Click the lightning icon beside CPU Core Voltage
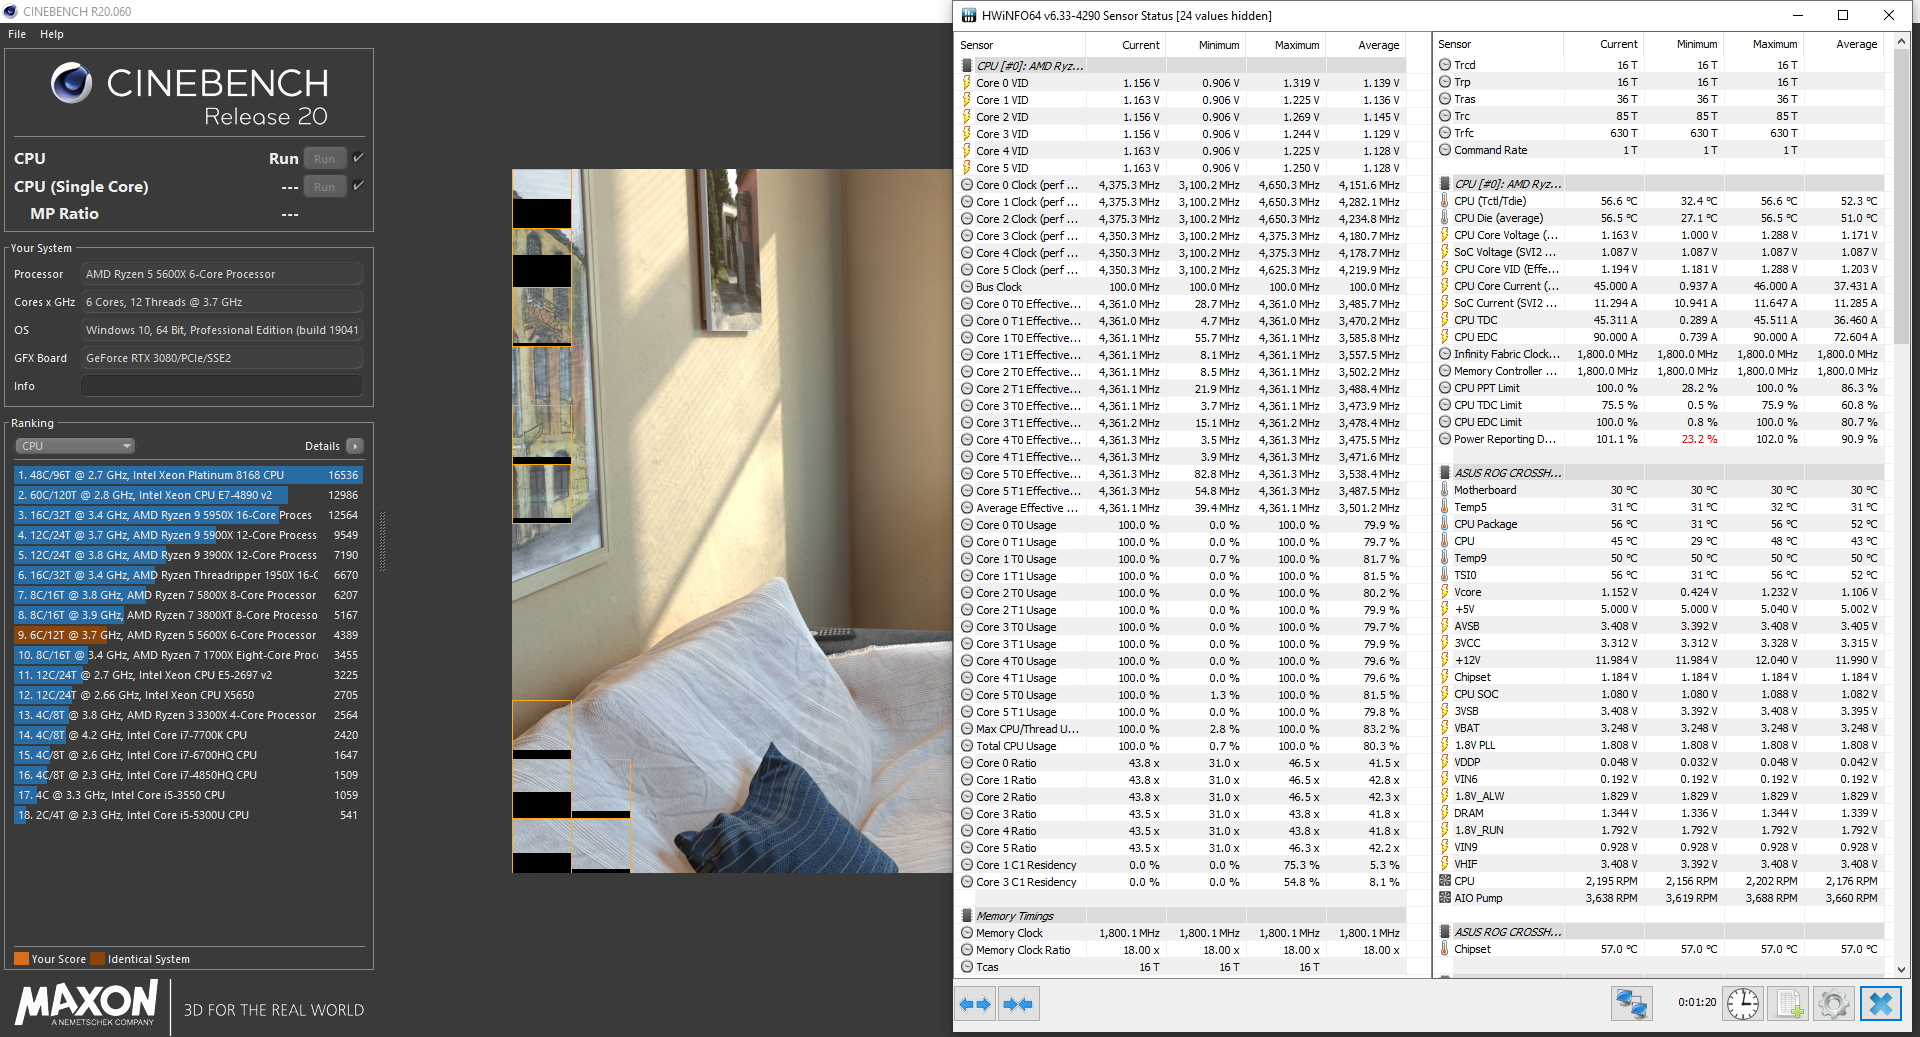Screen dimensions: 1920x1037 coord(1445,235)
